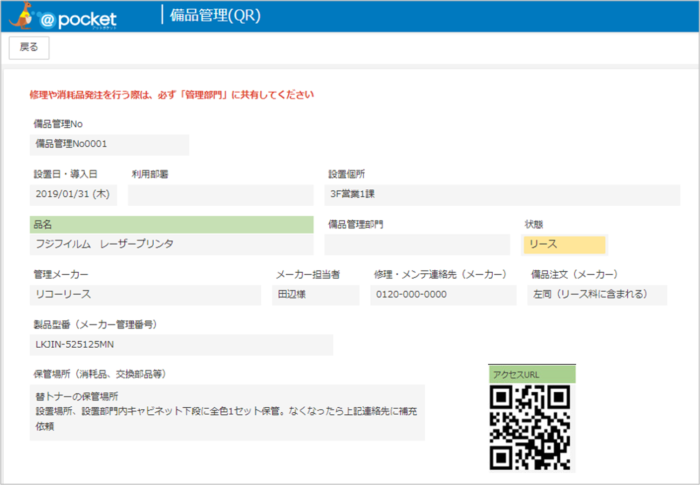Click the 設置日・導入日 label

coord(66,174)
